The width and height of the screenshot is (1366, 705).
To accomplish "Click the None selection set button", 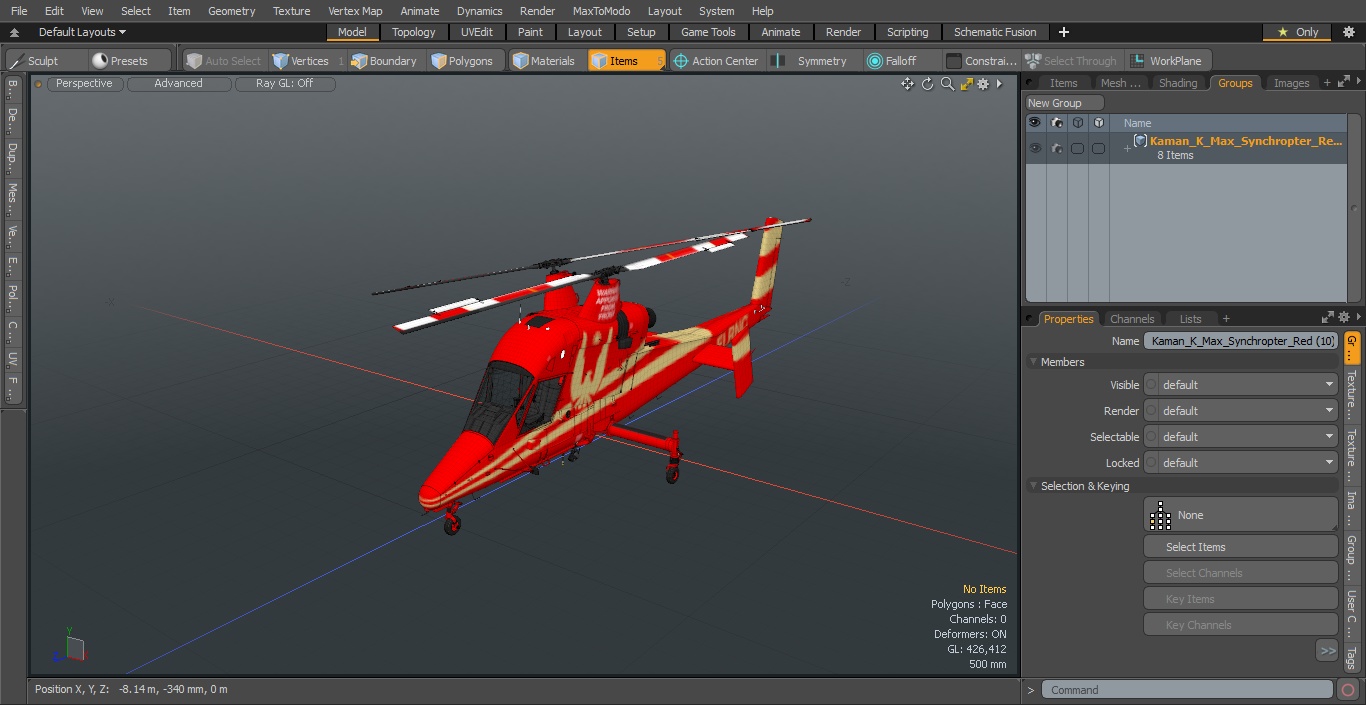I will 1240,515.
